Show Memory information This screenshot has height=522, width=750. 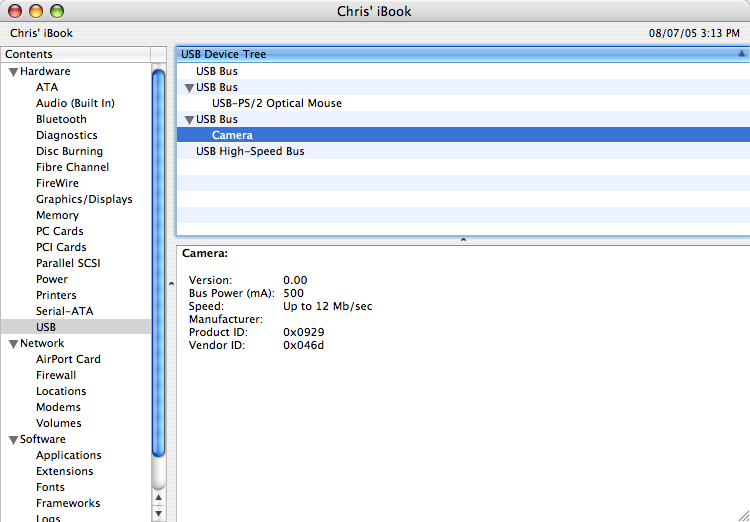57,215
